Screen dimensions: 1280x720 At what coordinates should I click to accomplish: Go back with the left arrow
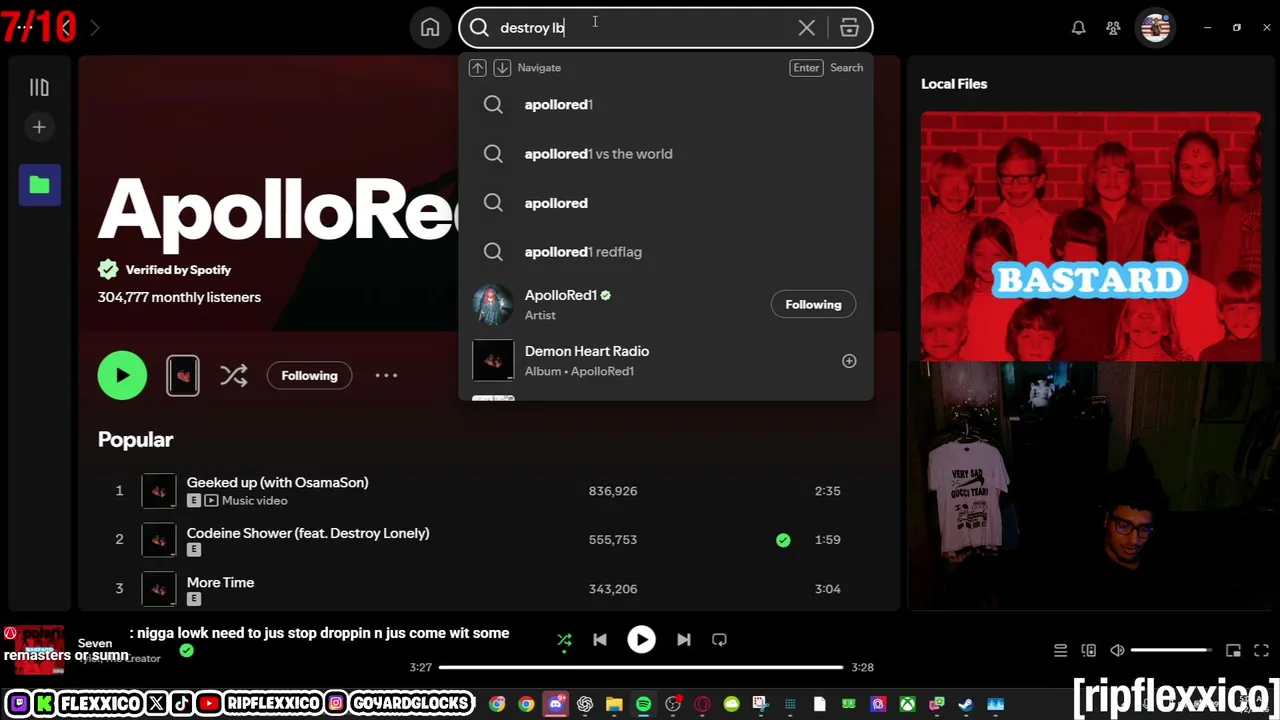[x=66, y=28]
